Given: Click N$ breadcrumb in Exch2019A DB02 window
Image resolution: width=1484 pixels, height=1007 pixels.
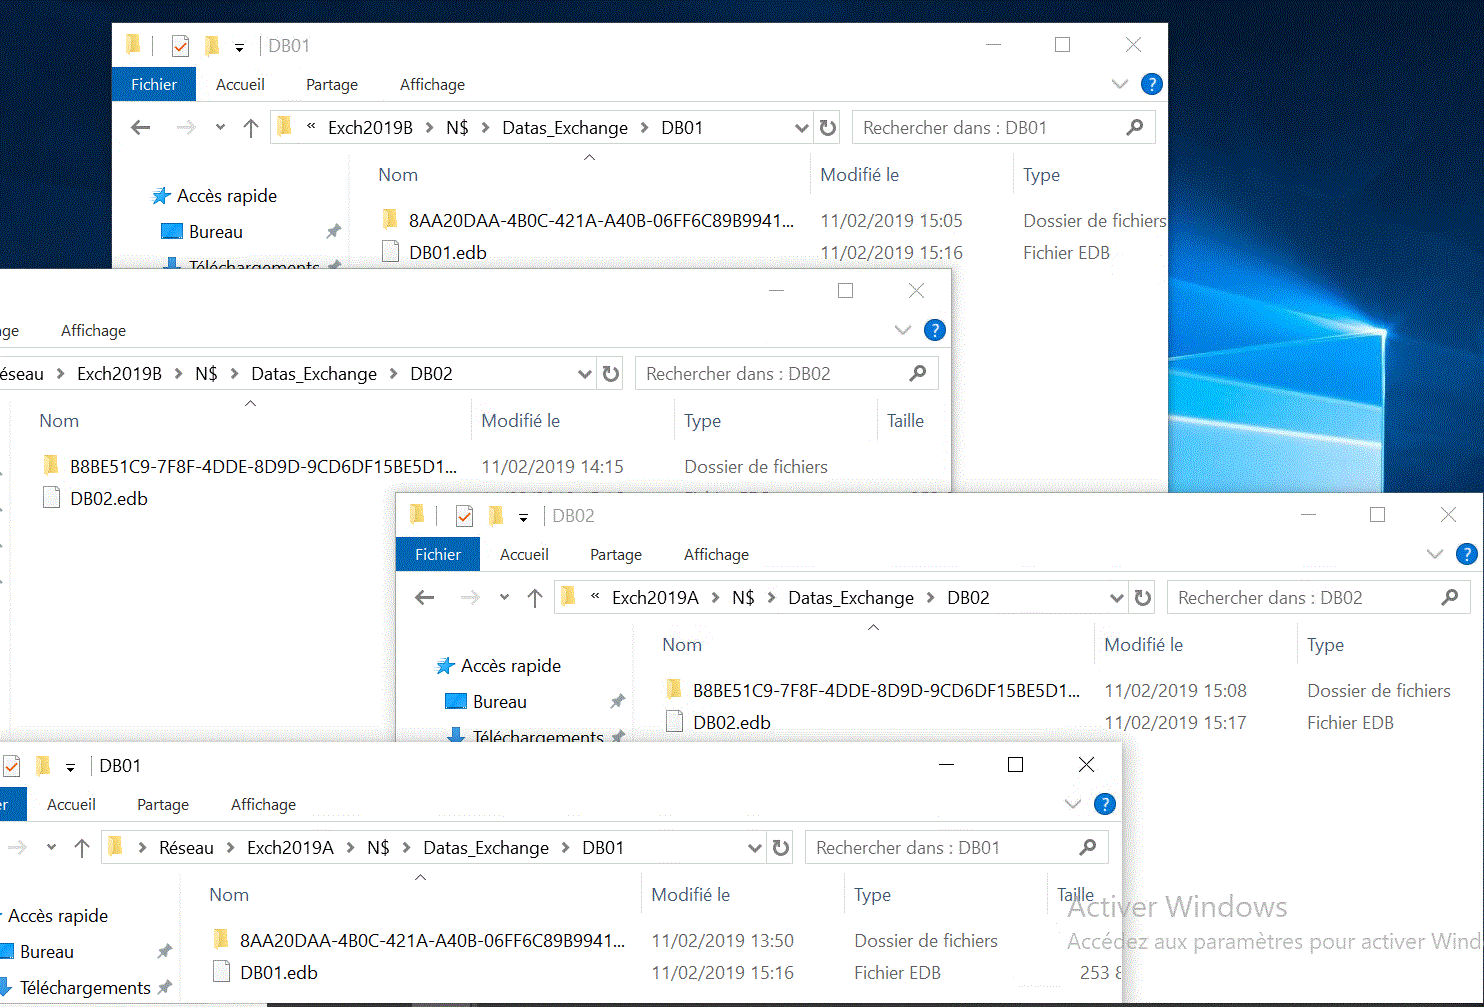Looking at the screenshot, I should (743, 598).
